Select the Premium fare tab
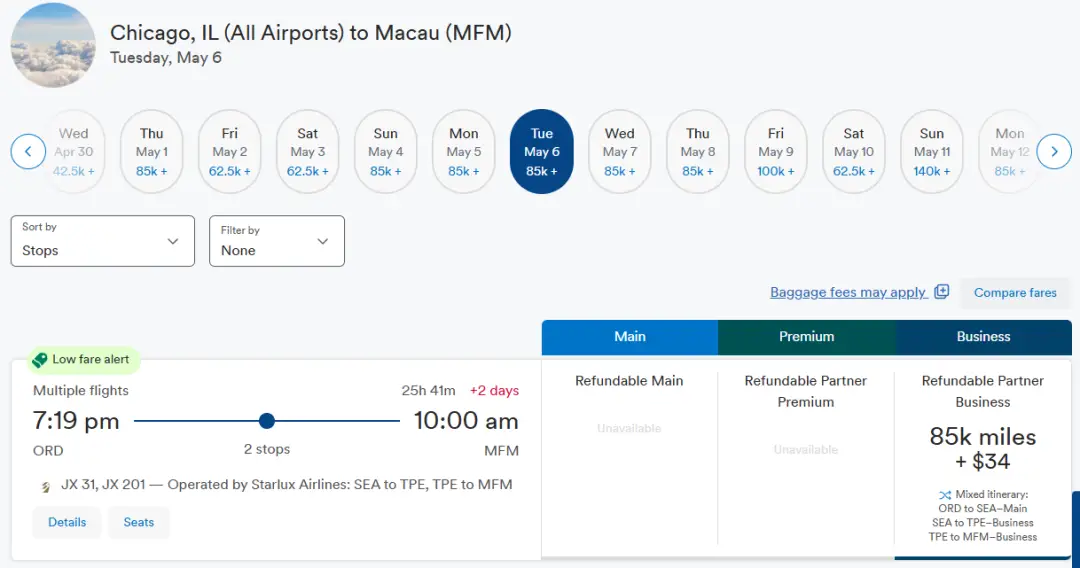1080x568 pixels. (806, 337)
